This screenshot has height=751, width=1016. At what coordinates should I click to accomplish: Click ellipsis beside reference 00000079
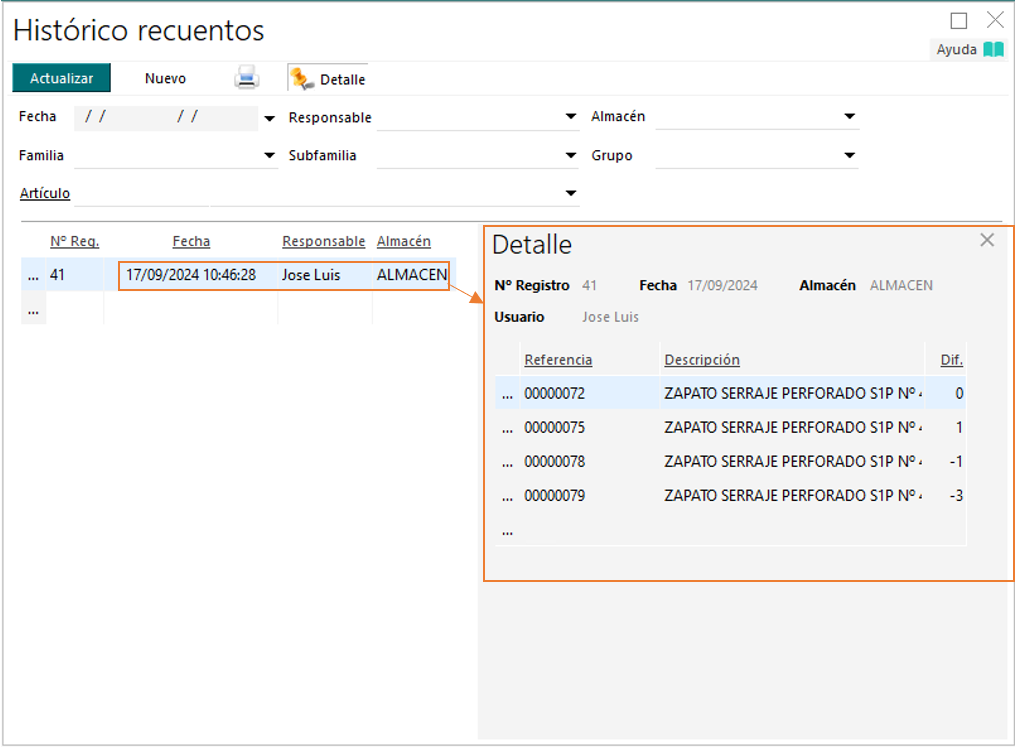(507, 496)
